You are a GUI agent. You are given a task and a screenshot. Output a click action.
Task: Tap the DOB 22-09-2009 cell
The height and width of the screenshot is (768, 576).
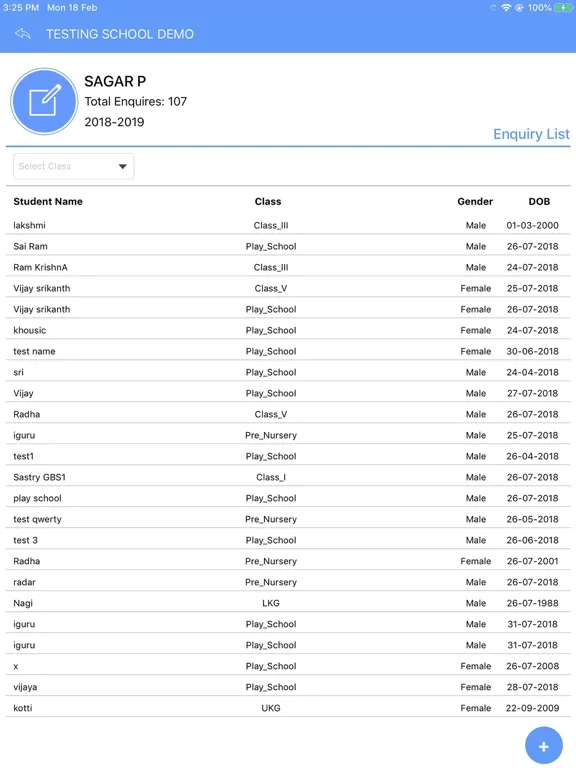tap(532, 708)
